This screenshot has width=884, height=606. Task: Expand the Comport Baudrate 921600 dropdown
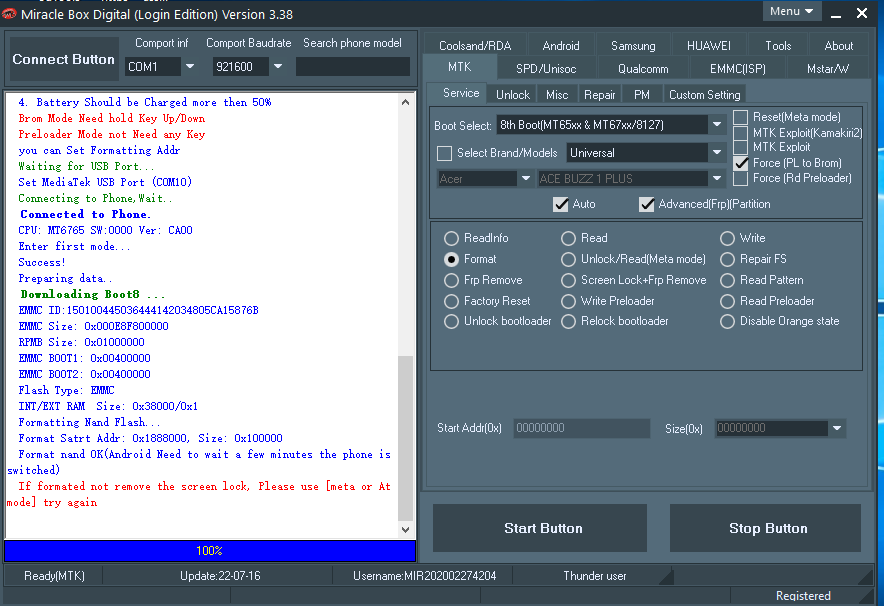click(x=278, y=67)
